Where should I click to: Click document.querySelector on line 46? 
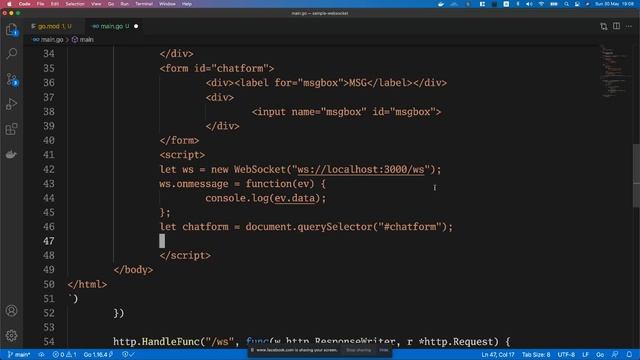click(309, 227)
